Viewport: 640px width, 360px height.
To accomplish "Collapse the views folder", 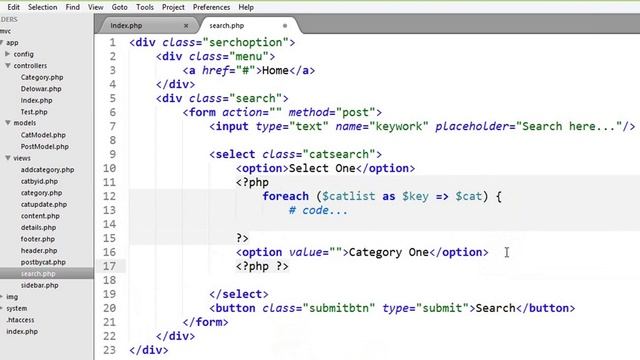I will tap(7, 158).
